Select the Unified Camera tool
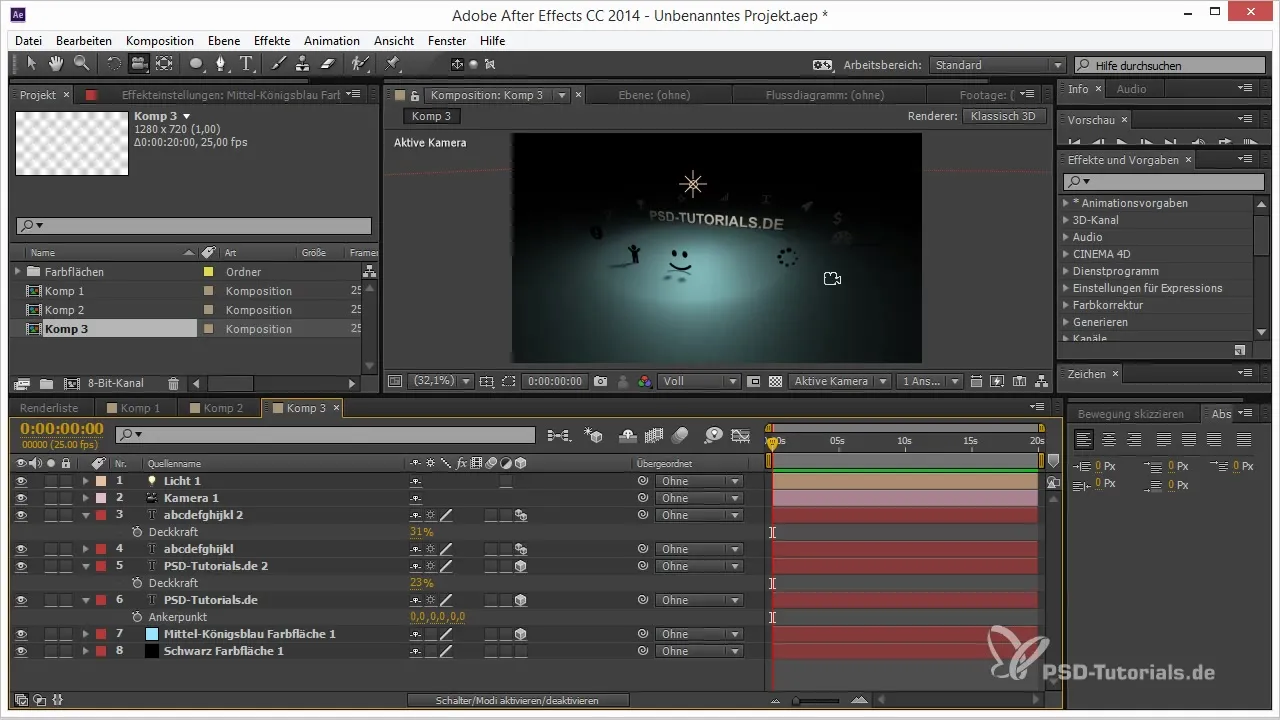This screenshot has width=1280, height=720. click(138, 64)
